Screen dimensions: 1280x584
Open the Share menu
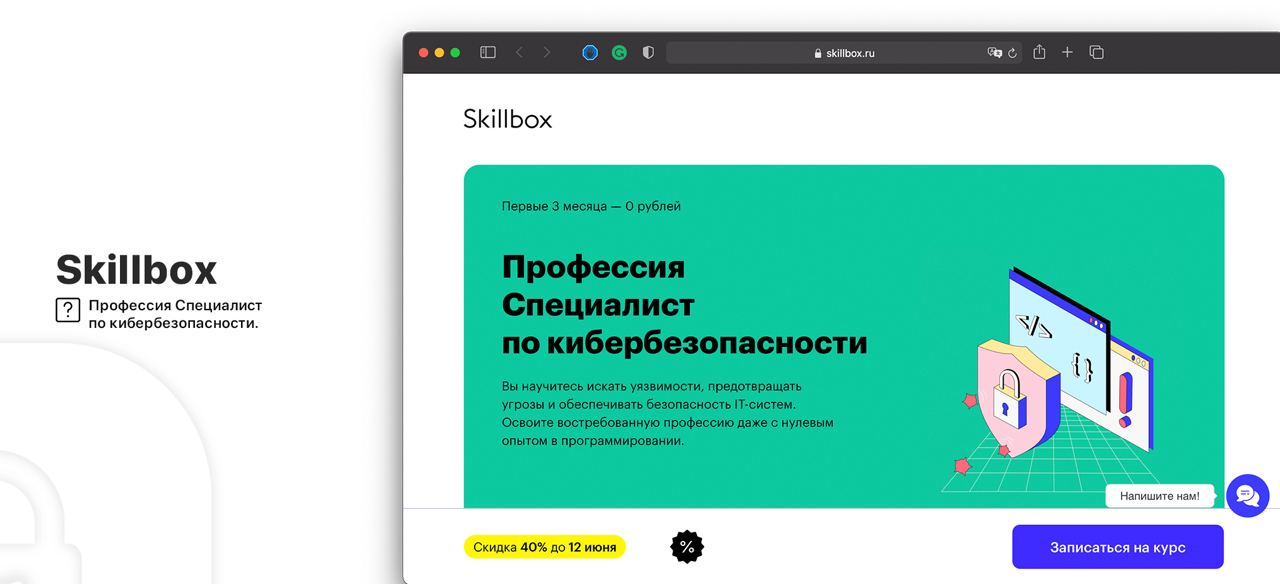tap(1039, 52)
